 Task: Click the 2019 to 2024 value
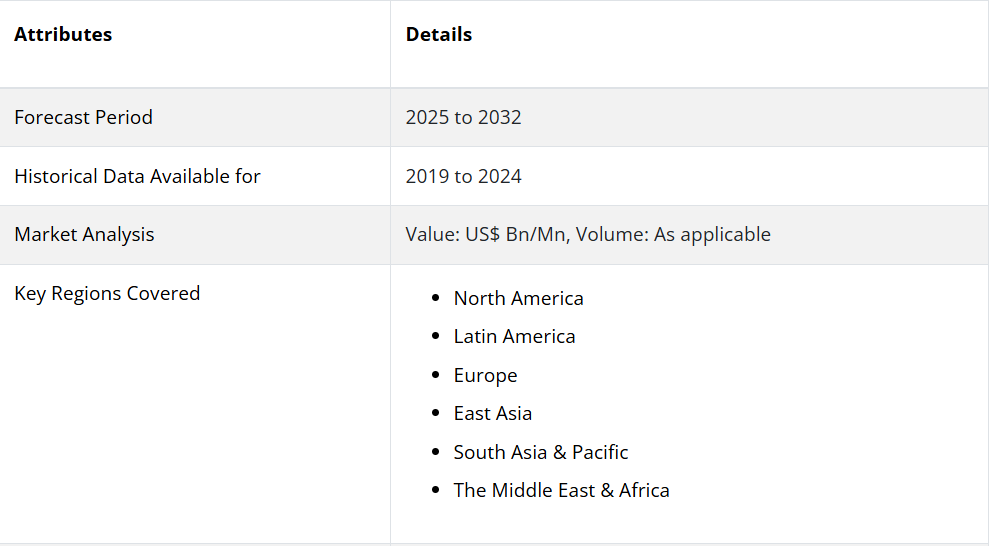(x=463, y=177)
